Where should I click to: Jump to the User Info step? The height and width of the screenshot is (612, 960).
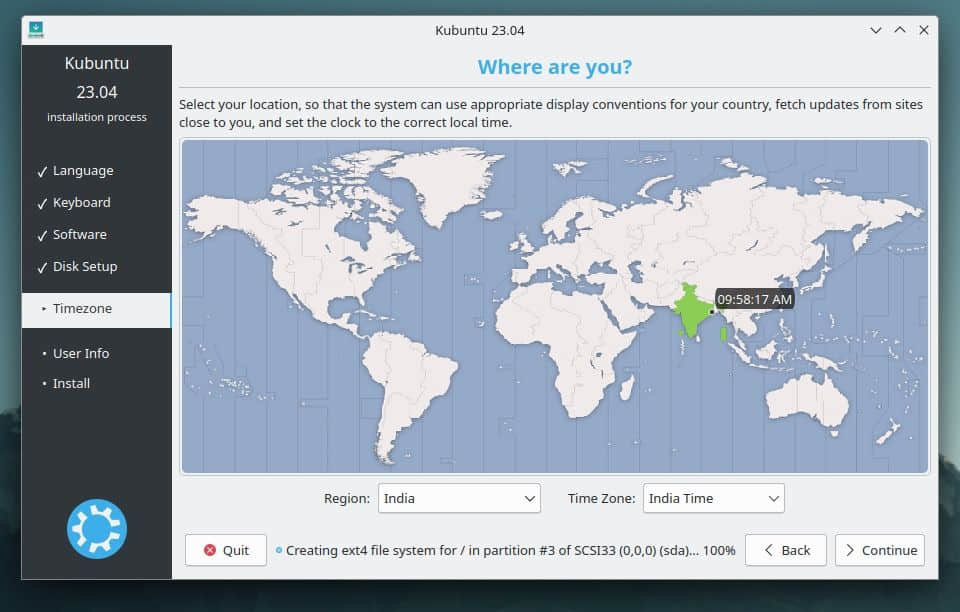point(81,353)
